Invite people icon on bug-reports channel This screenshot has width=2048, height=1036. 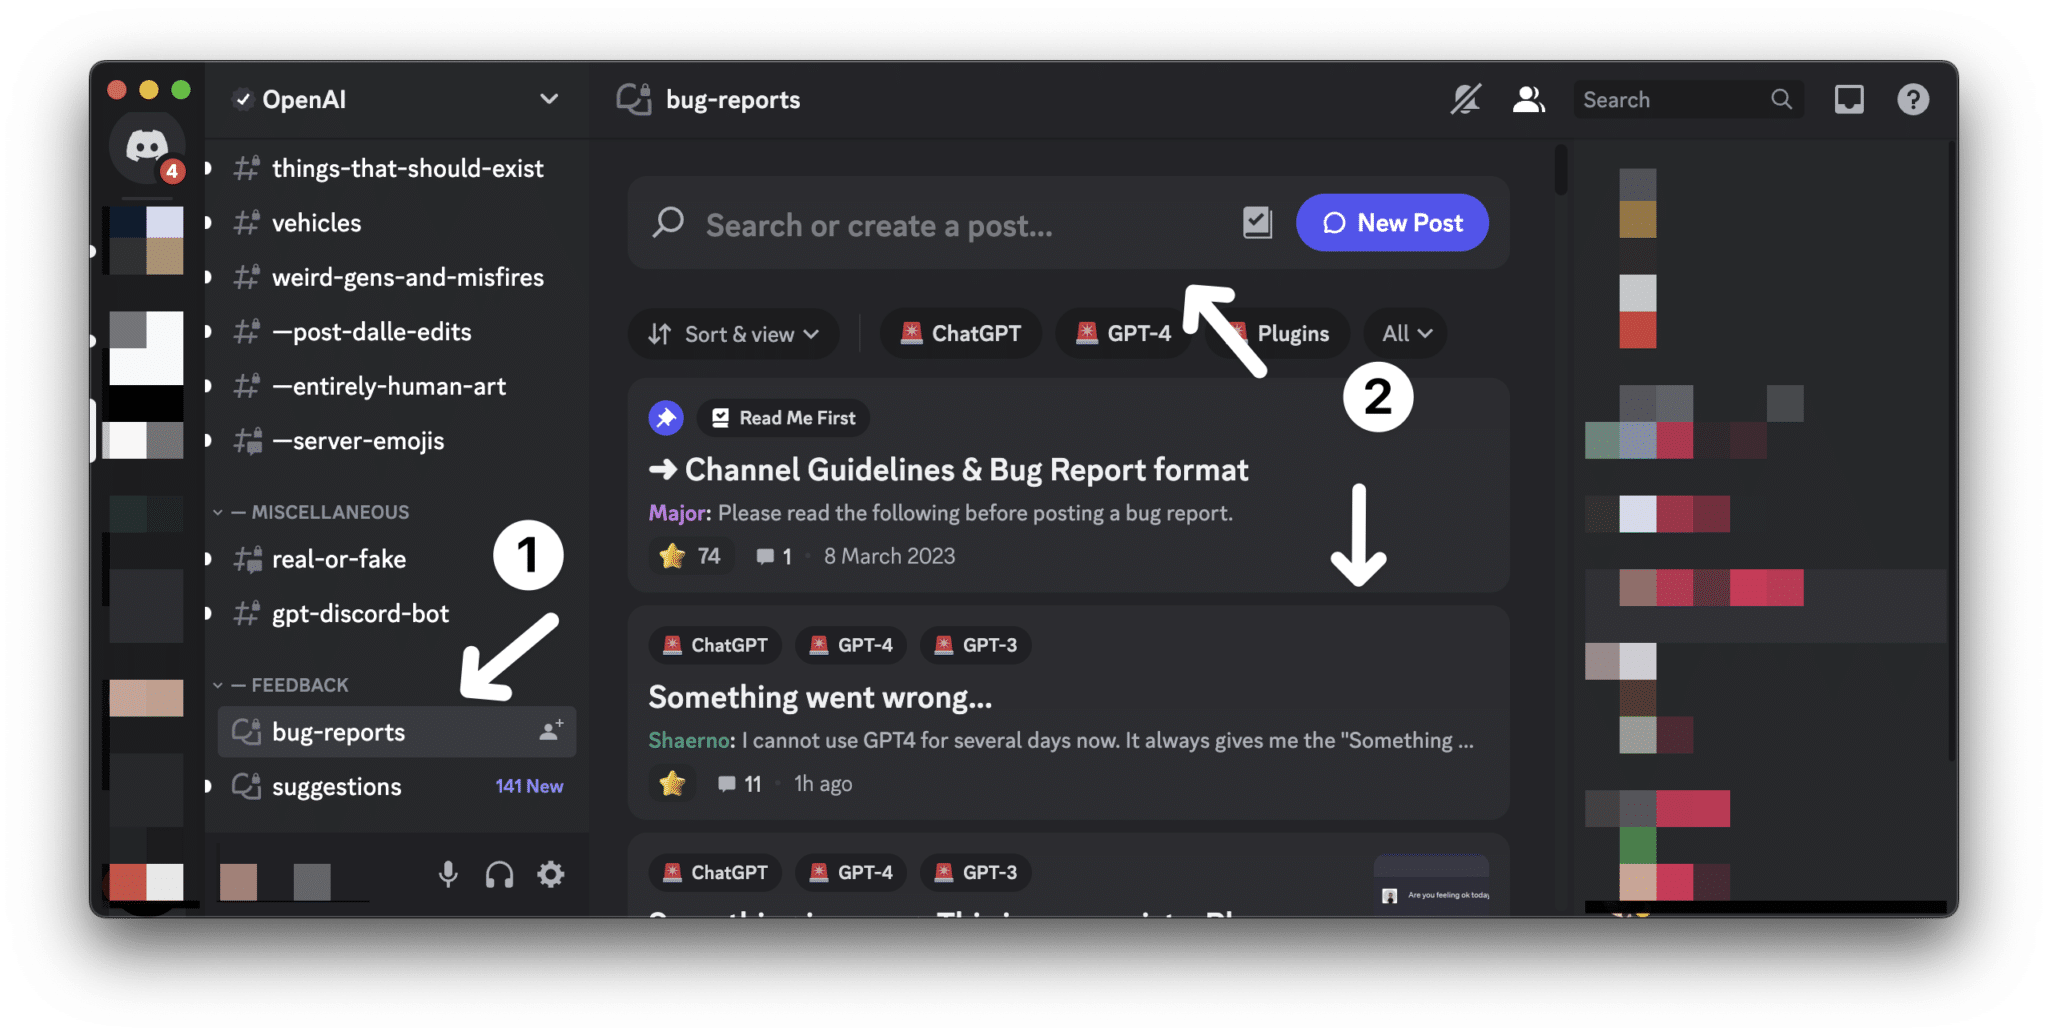(551, 731)
